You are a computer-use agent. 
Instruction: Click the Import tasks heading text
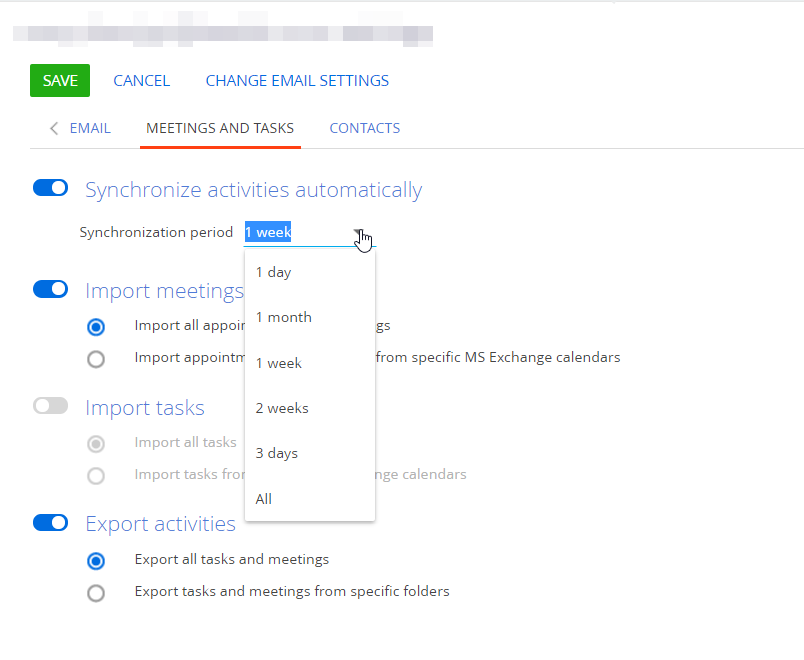[145, 408]
